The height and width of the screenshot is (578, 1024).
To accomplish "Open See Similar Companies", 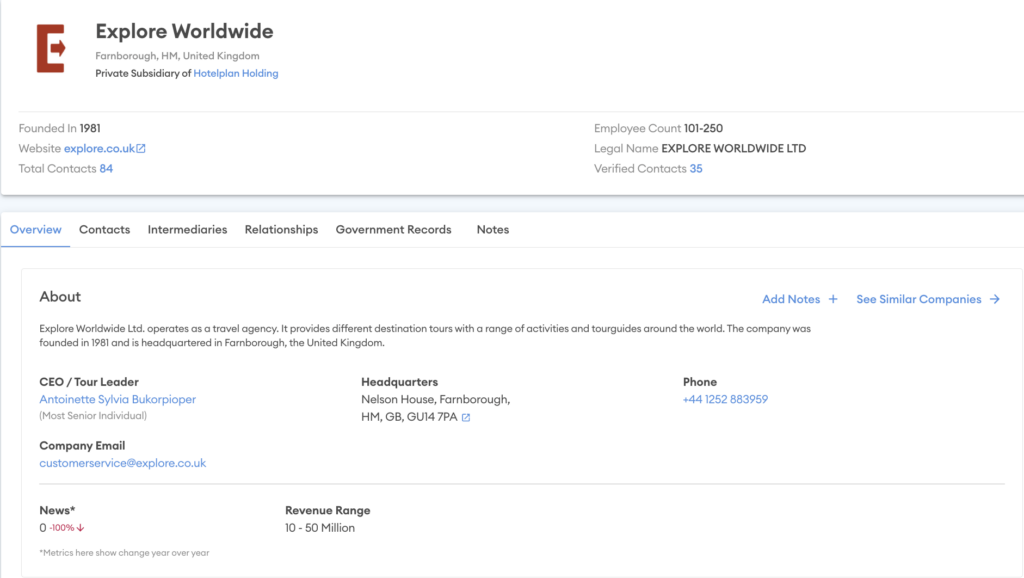I will pyautogui.click(x=918, y=299).
